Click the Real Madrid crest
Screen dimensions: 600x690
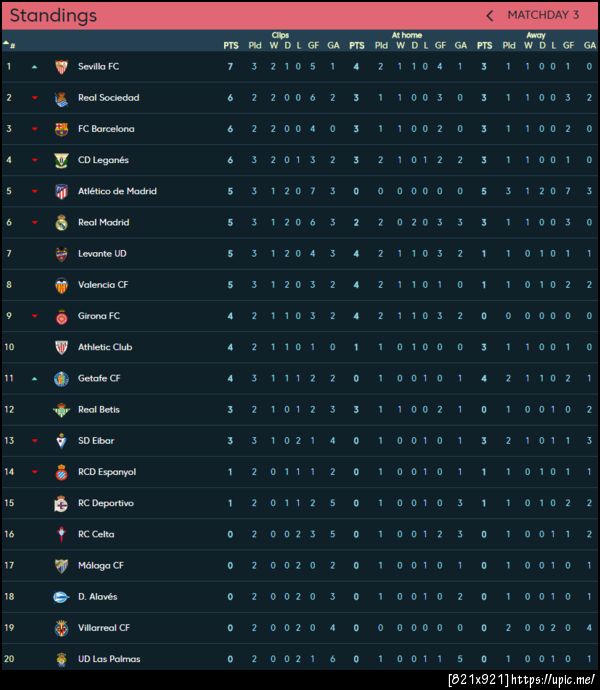pos(61,223)
